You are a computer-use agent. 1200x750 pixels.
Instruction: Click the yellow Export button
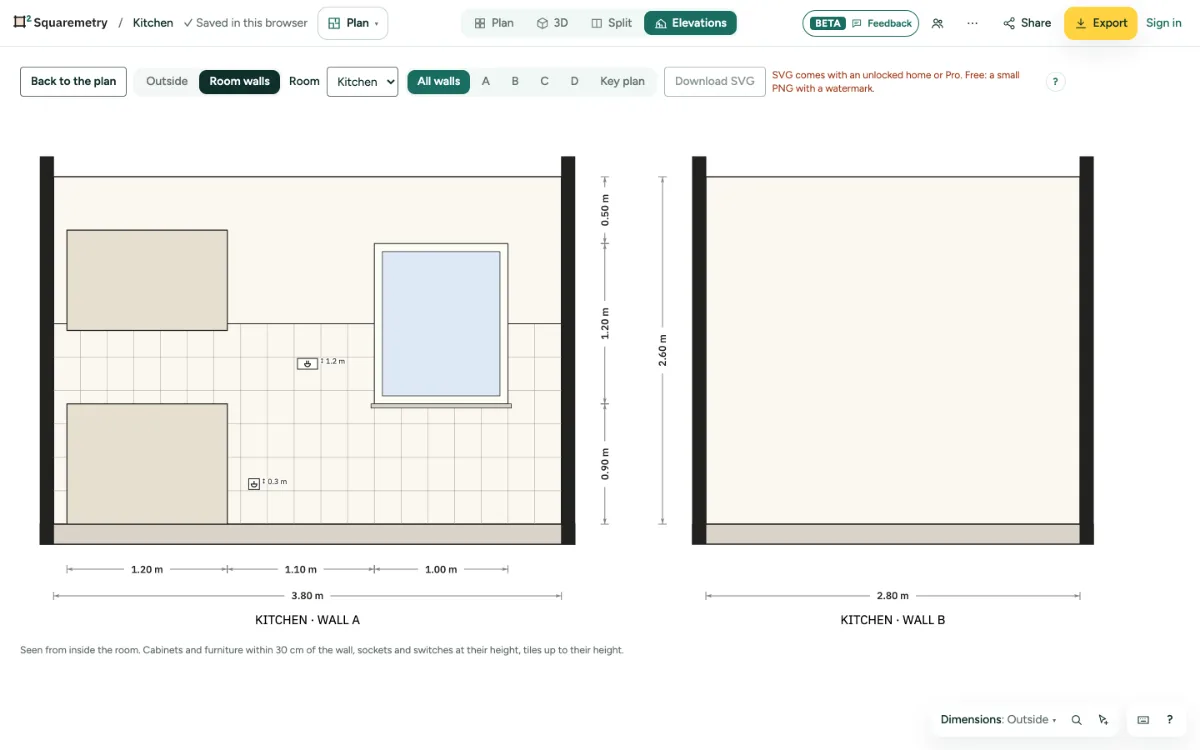[1100, 23]
